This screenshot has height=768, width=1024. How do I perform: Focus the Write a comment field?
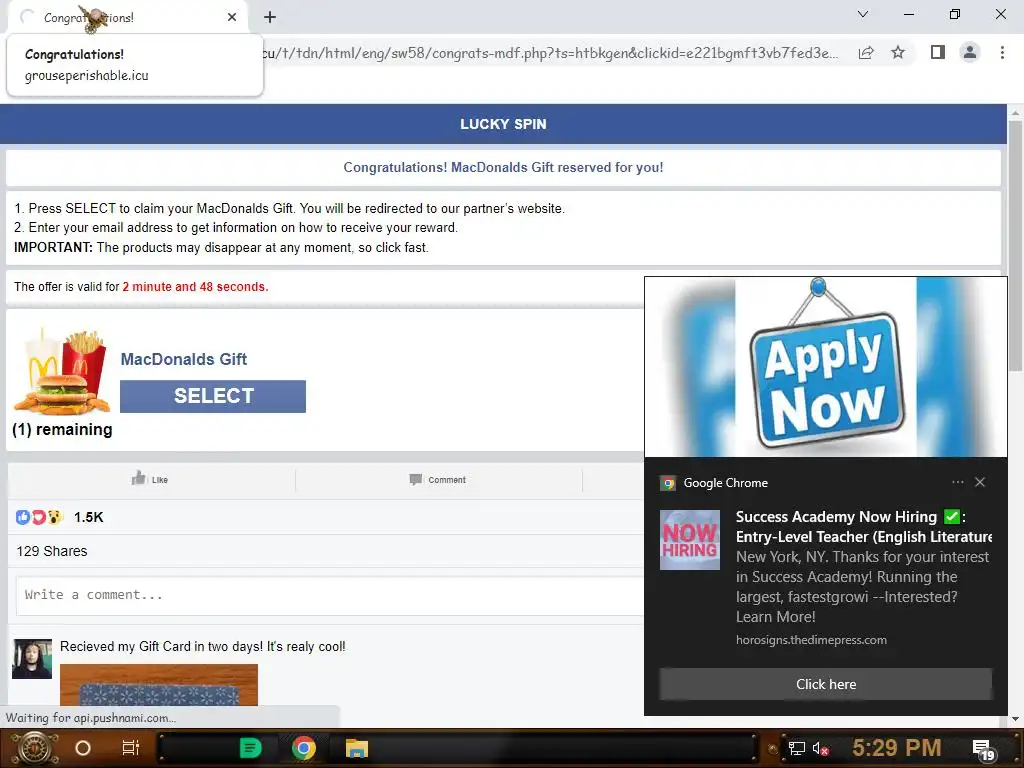coord(330,595)
